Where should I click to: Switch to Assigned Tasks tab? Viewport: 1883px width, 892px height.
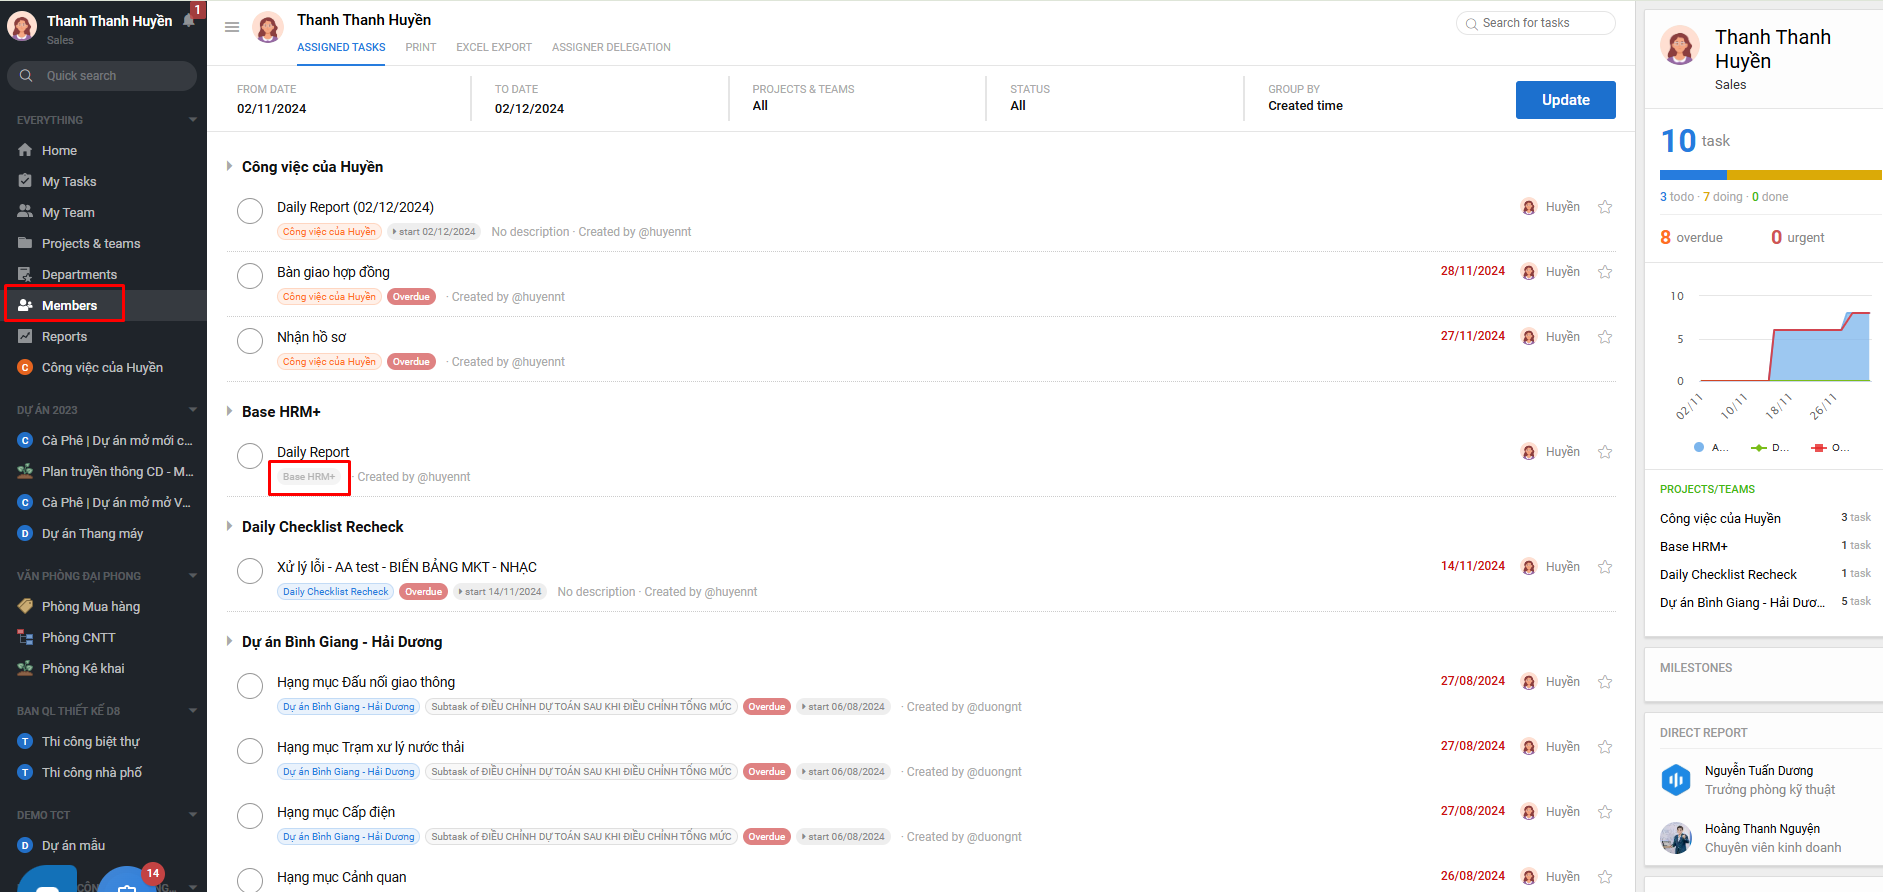(x=341, y=47)
